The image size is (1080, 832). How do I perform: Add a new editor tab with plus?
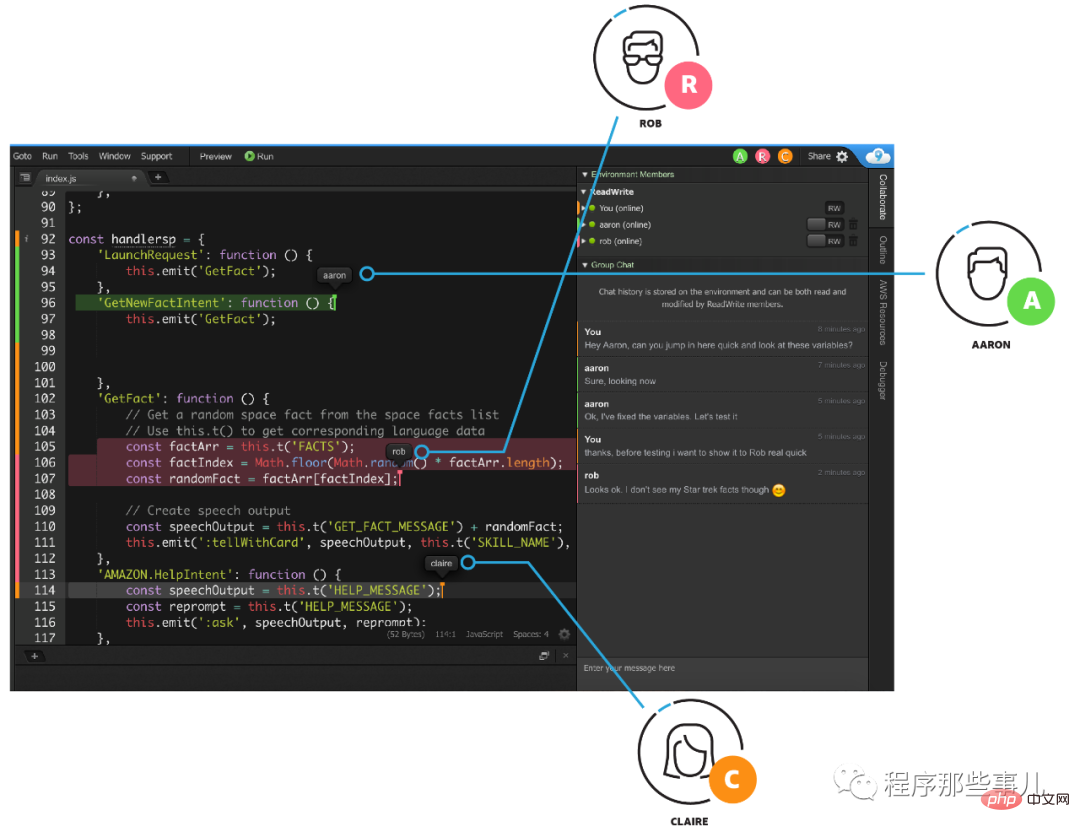(158, 178)
